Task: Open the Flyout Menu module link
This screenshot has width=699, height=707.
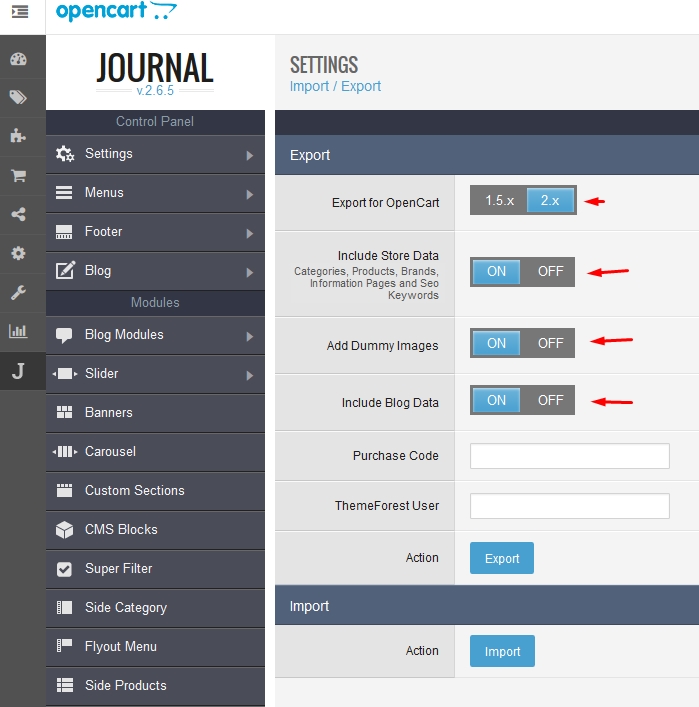Action: click(155, 647)
